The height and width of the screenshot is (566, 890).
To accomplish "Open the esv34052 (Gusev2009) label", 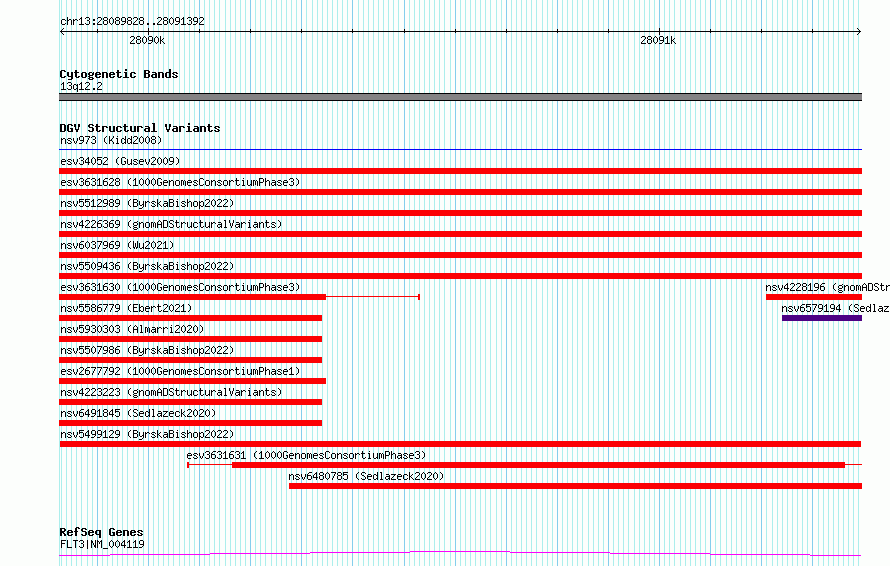I will click(120, 161).
